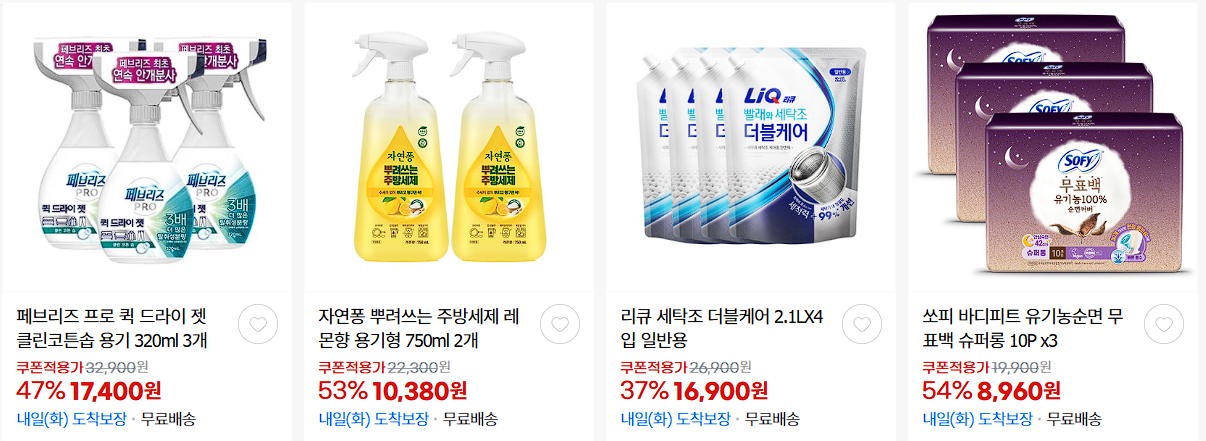Click 54% discount rate on Sofy item
The height and width of the screenshot is (441, 1206).
coord(947,390)
